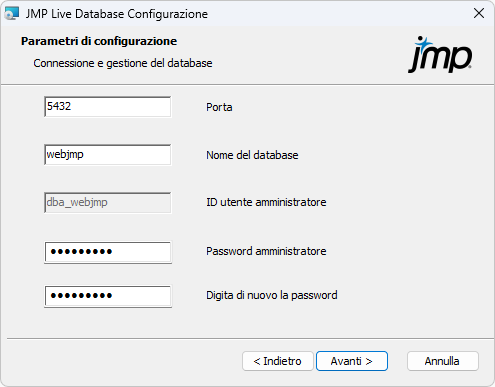495x387 pixels.
Task: Go back with the Indietro button
Action: [x=278, y=361]
